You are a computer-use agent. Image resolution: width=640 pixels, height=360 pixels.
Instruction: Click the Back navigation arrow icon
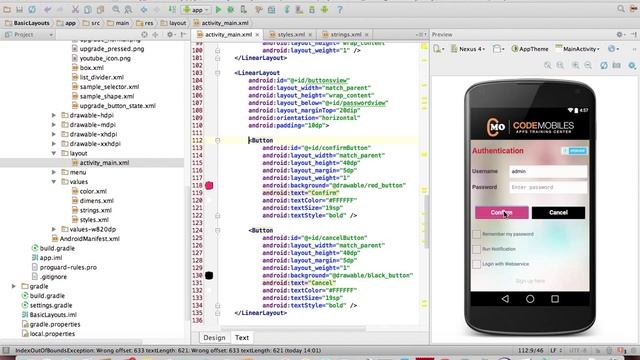click(144, 9)
